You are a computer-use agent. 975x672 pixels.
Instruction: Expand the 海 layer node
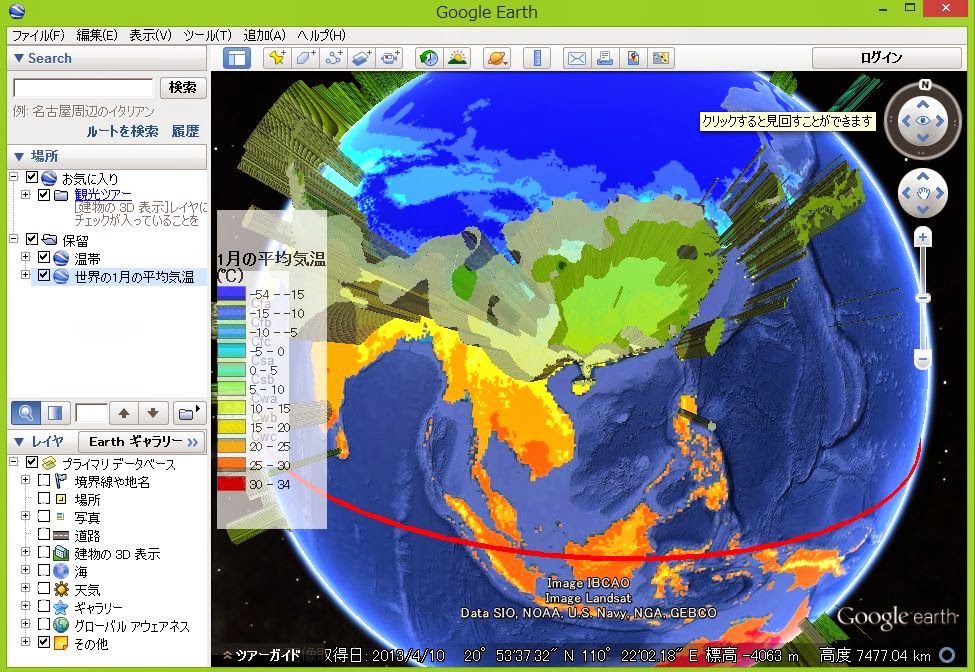point(25,569)
